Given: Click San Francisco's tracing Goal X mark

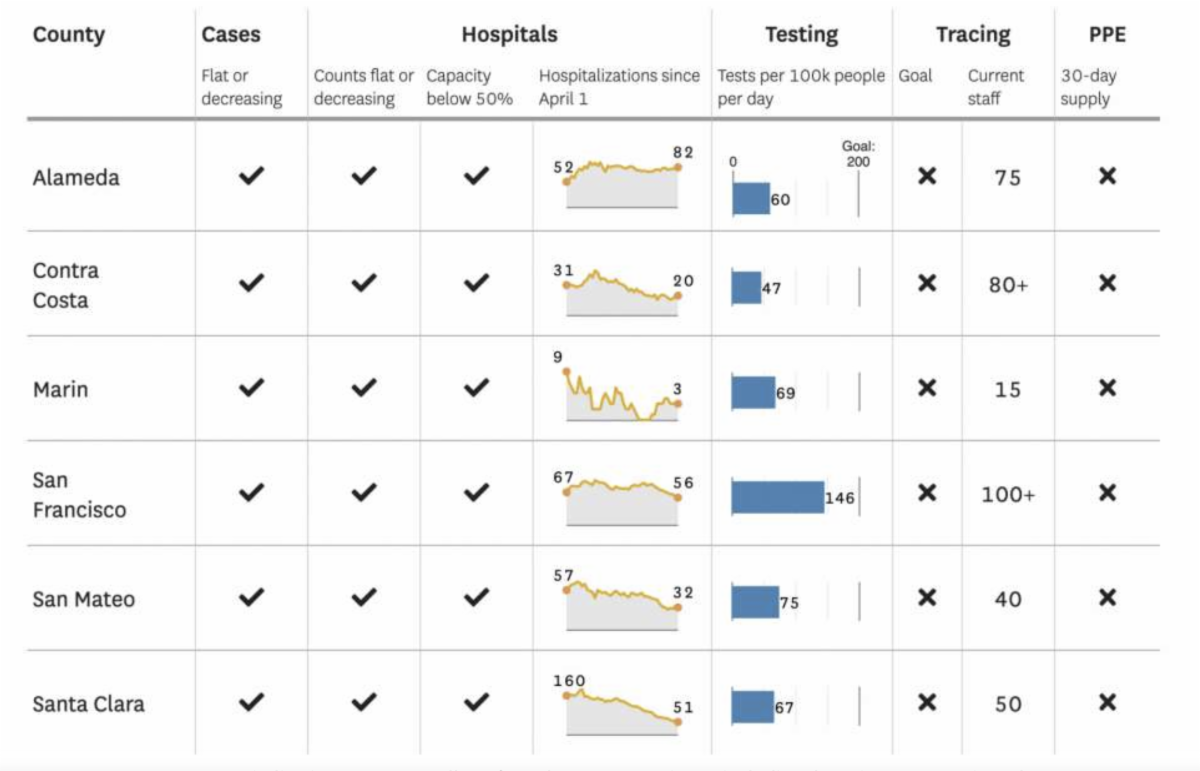Looking at the screenshot, I should [927, 493].
